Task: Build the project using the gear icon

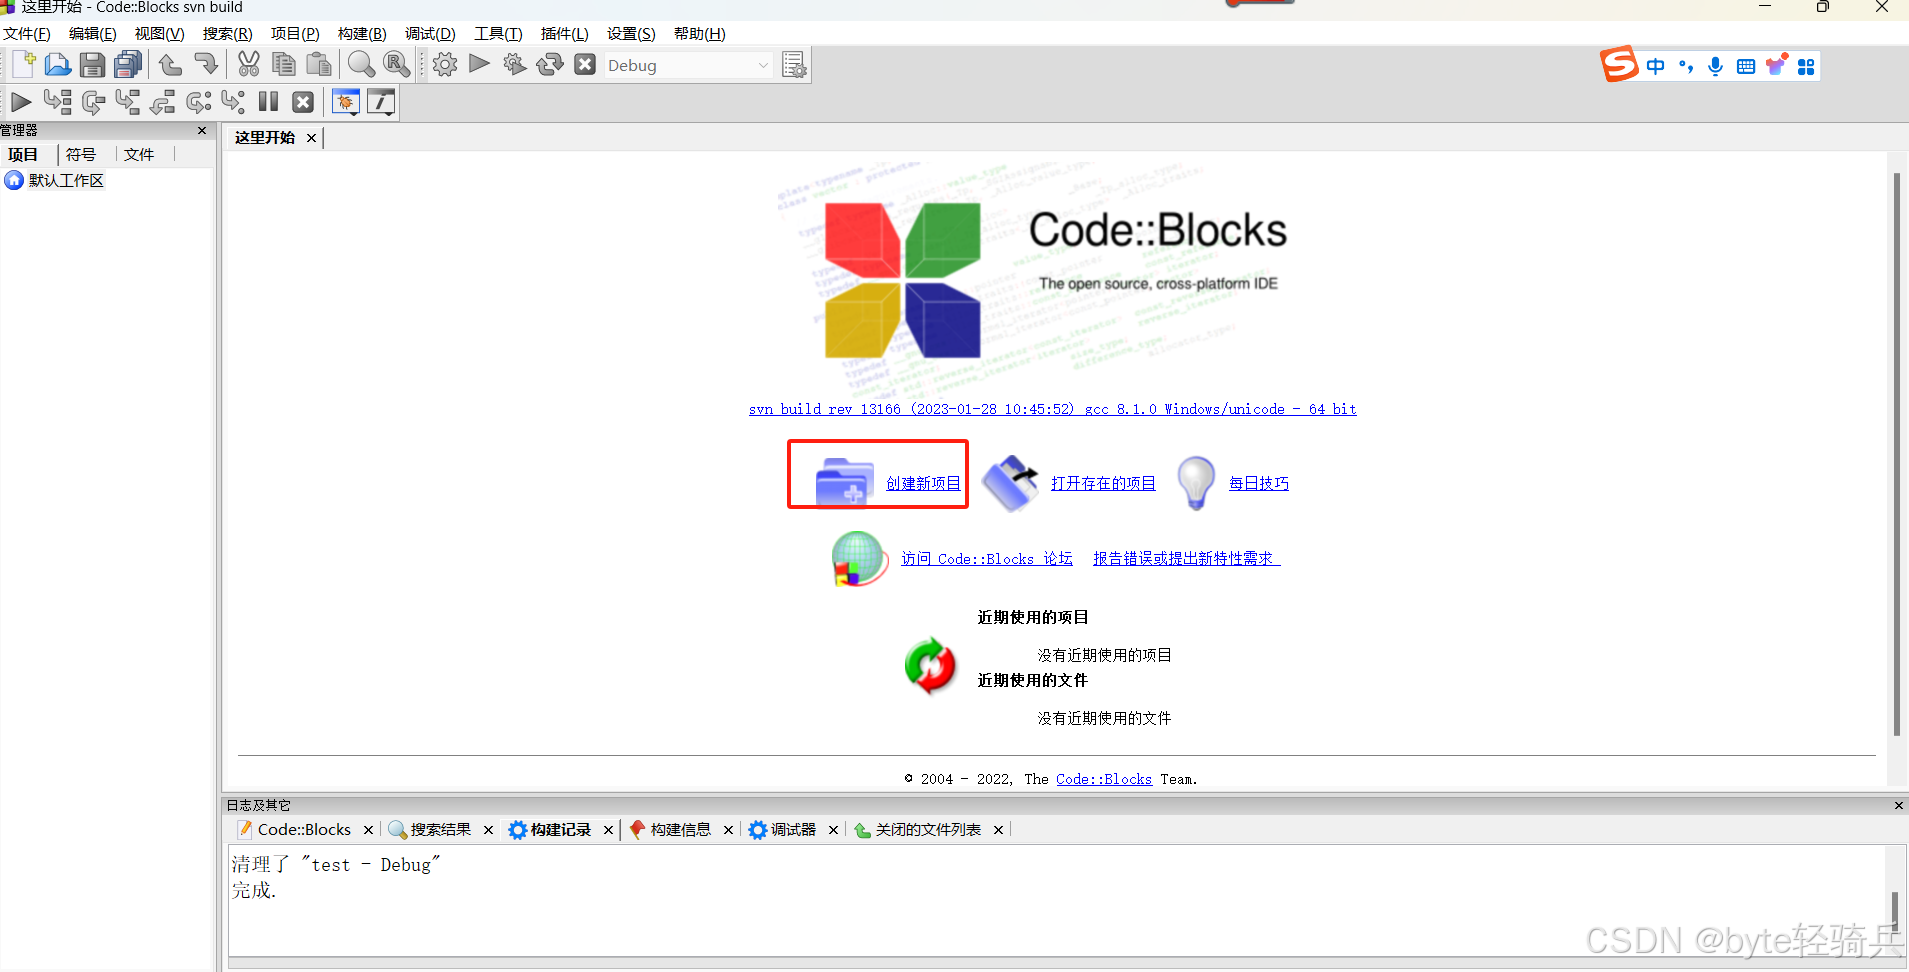Action: (445, 65)
